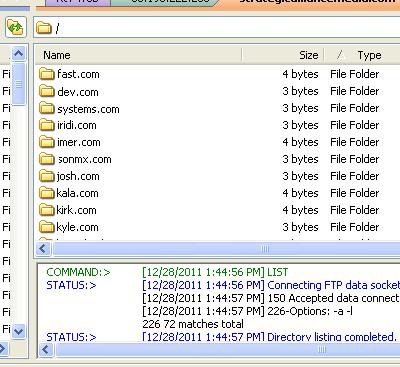Select the kala.com folder icon
This screenshot has width=400, height=367.
click(47, 193)
